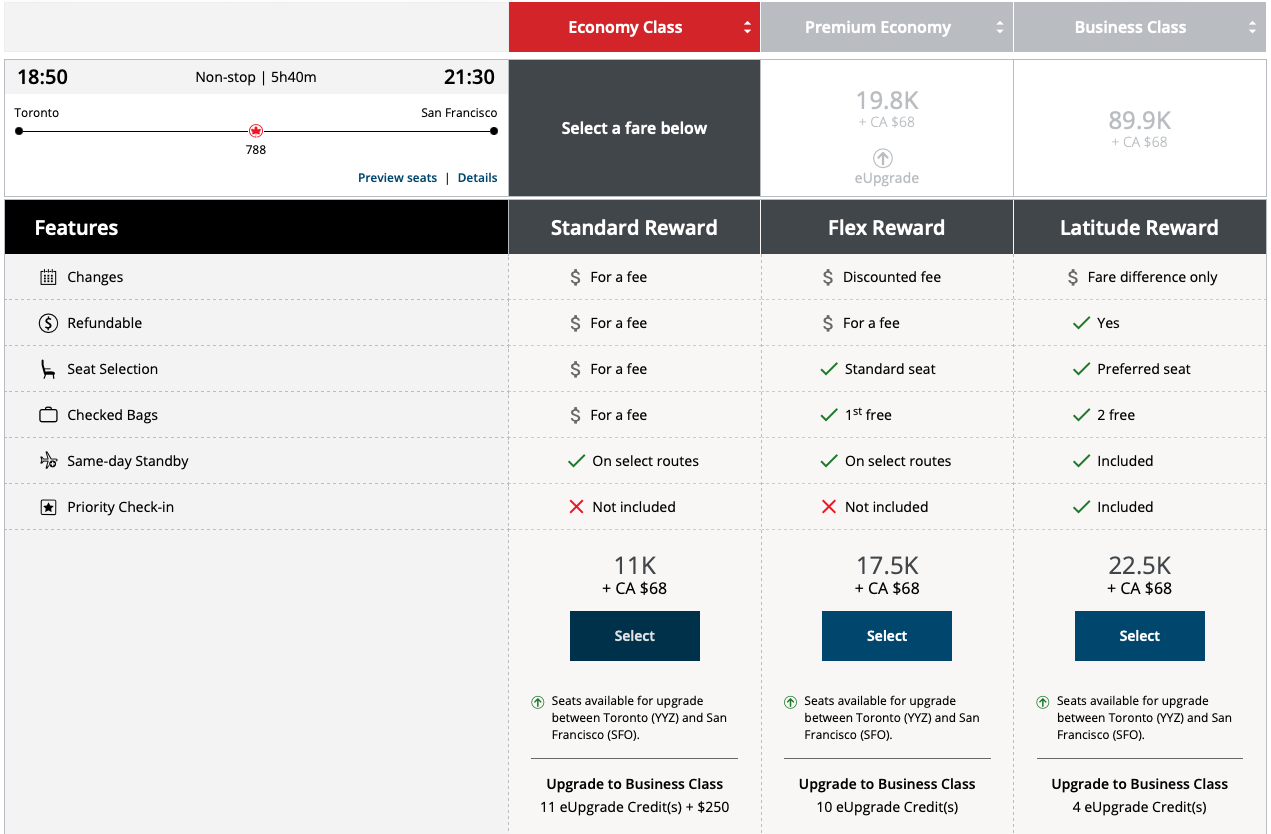
Task: Click the Seat Selection seat icon
Action: coord(48,369)
